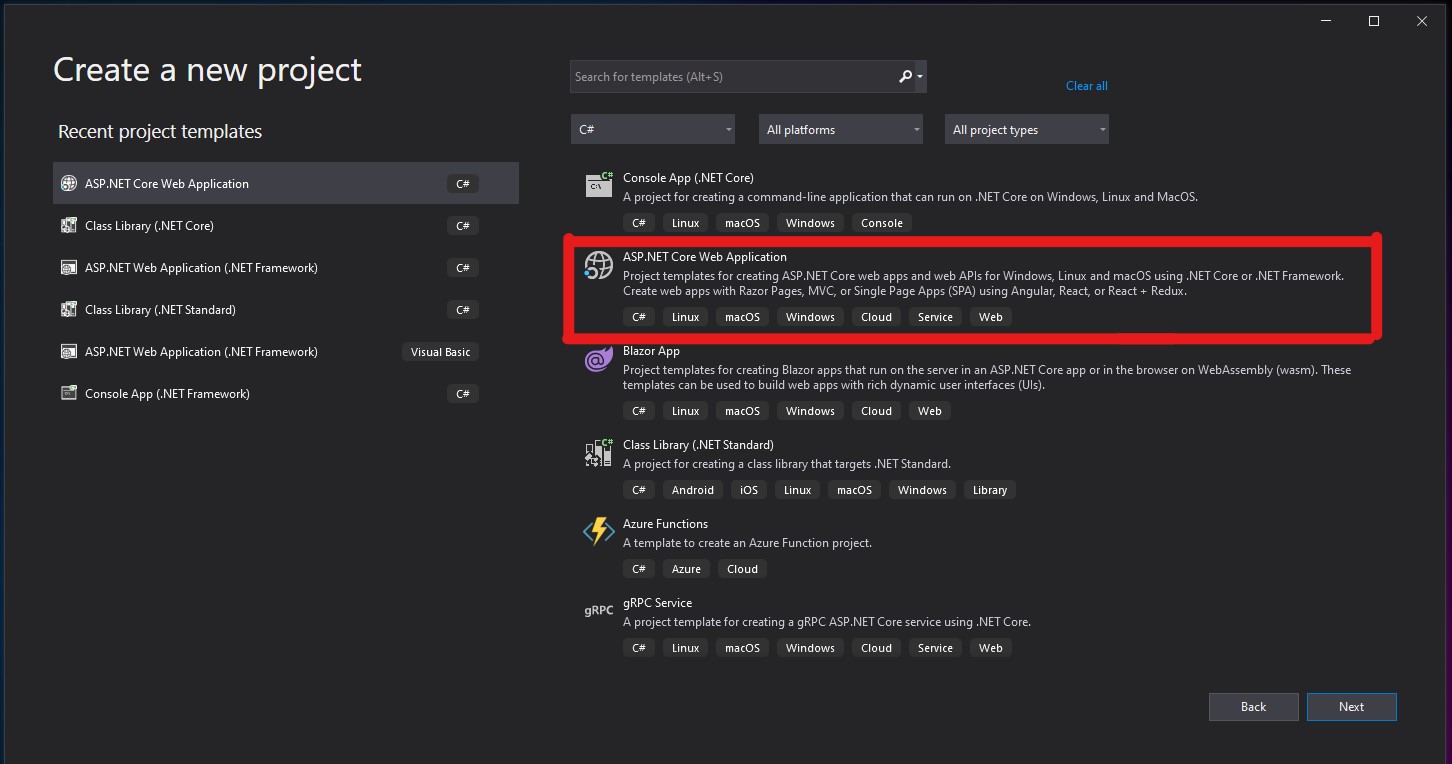
Task: Choose the Azure Functions lightning bolt icon
Action: (x=598, y=531)
